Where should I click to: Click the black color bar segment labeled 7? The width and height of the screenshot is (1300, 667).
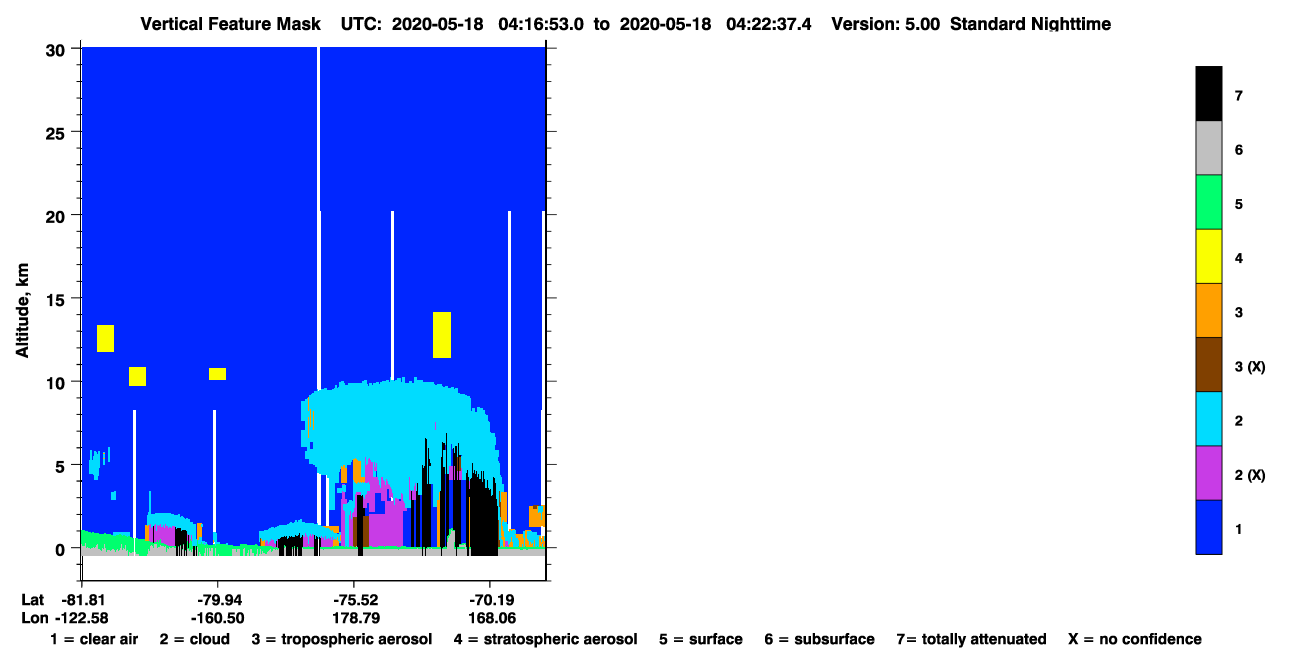coord(1208,94)
